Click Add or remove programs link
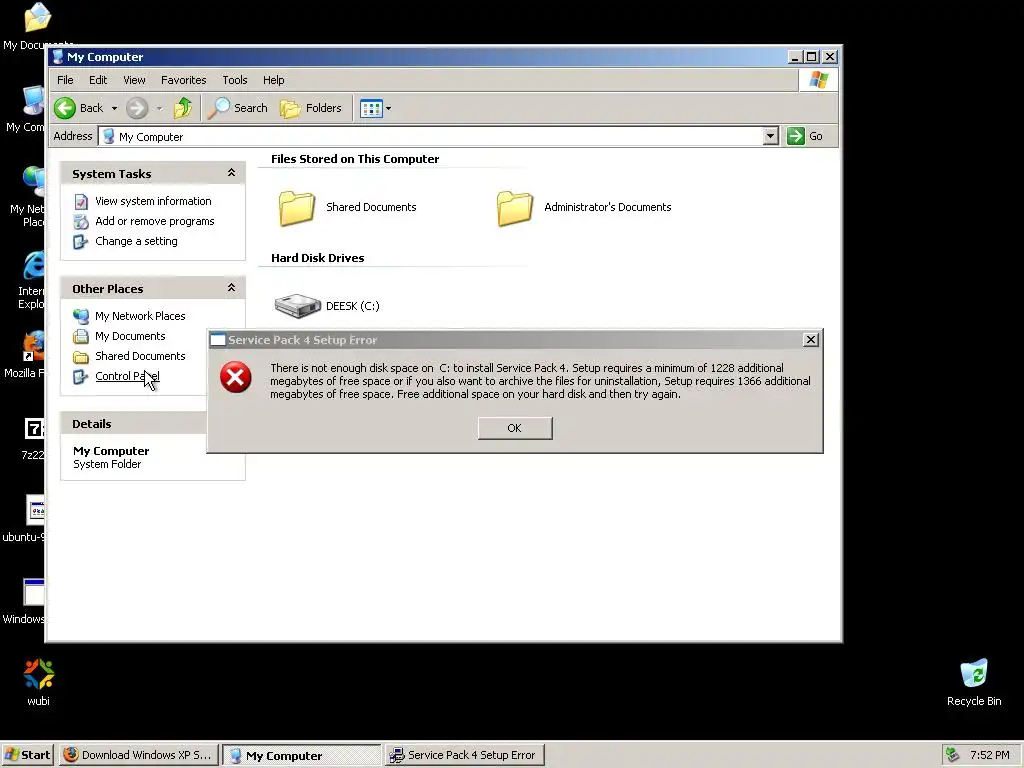The height and width of the screenshot is (768, 1024). [155, 221]
